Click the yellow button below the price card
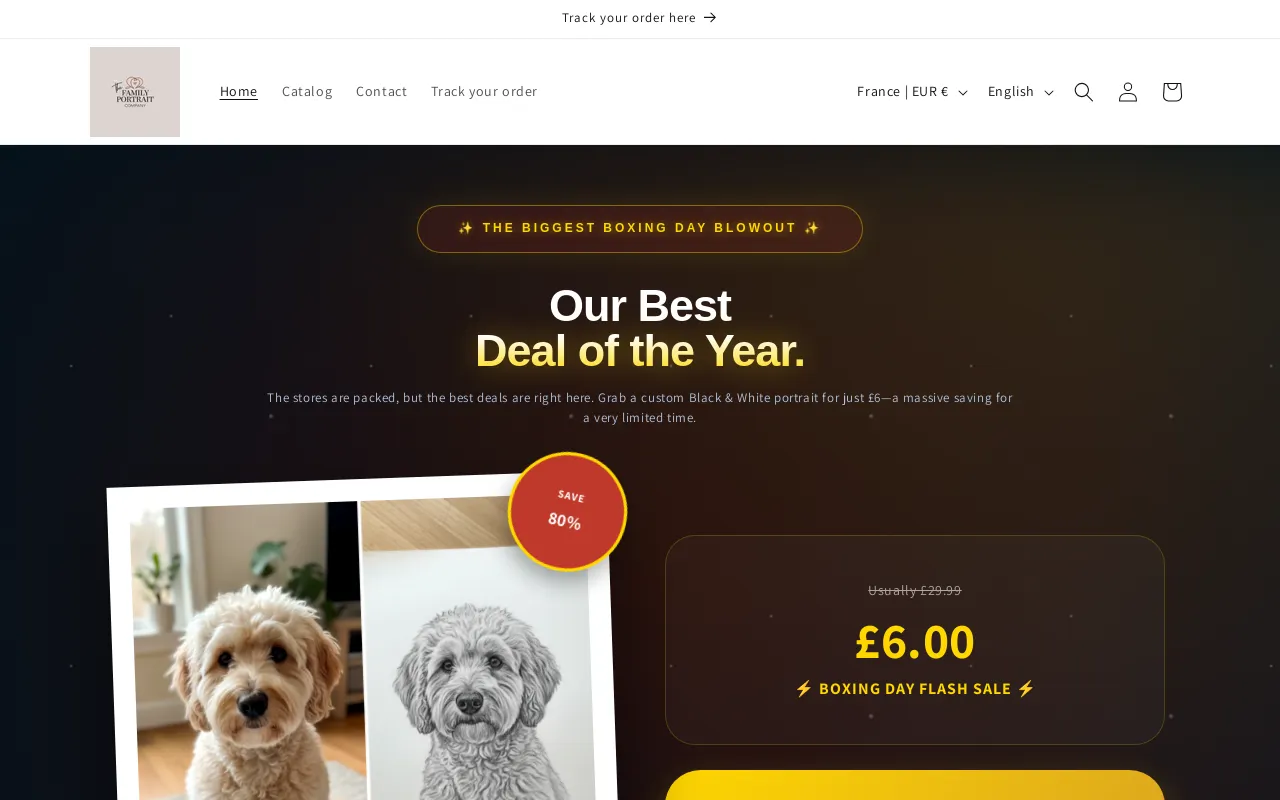This screenshot has width=1280, height=800. 915,785
